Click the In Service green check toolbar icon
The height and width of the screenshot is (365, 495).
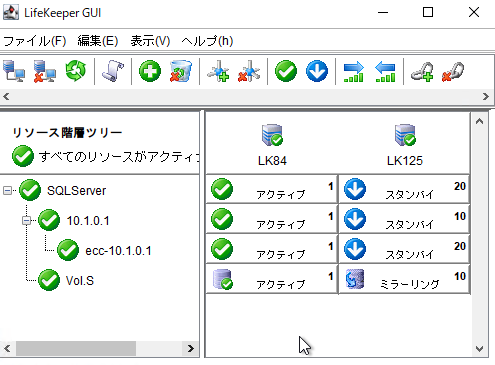tap(286, 71)
